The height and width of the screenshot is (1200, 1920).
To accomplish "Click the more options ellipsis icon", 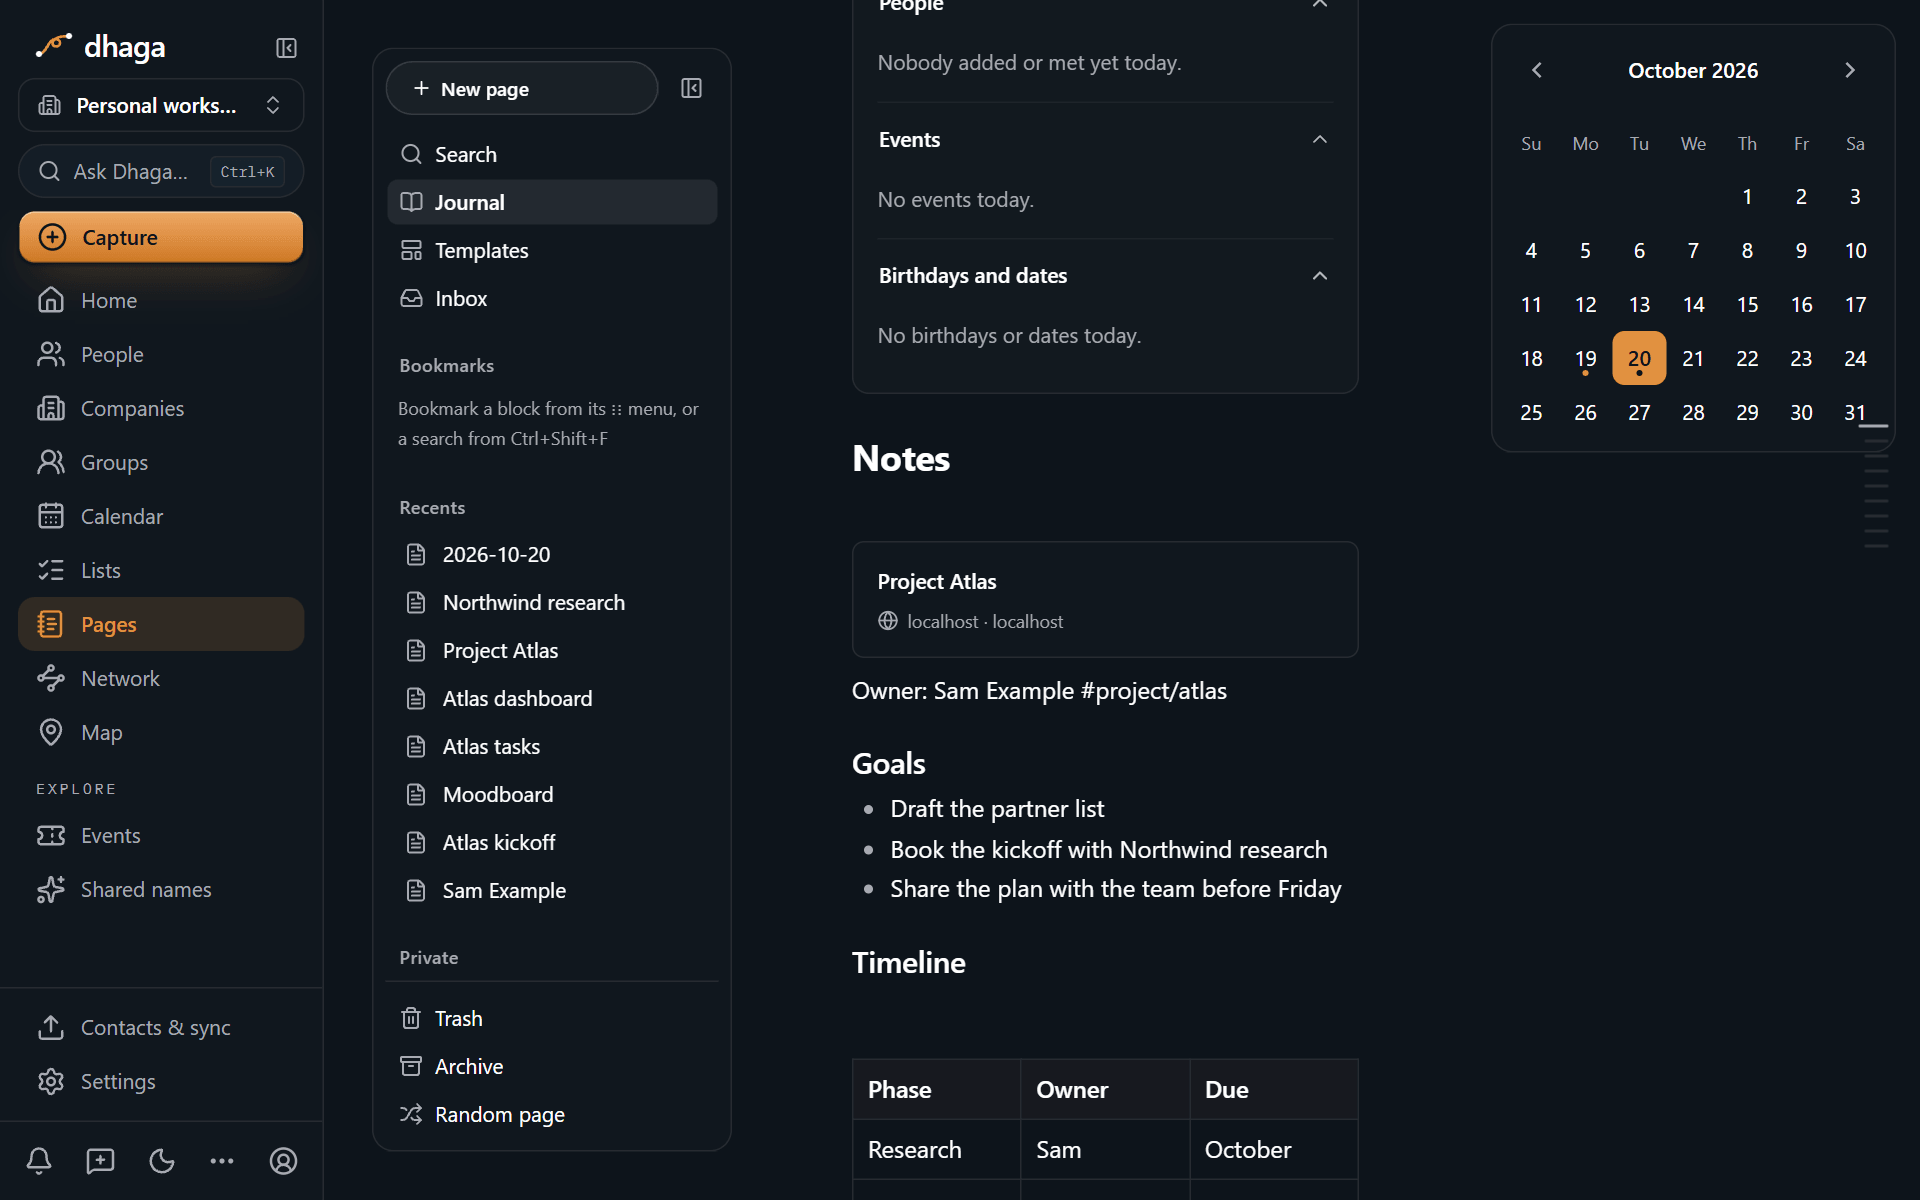I will click(222, 1160).
